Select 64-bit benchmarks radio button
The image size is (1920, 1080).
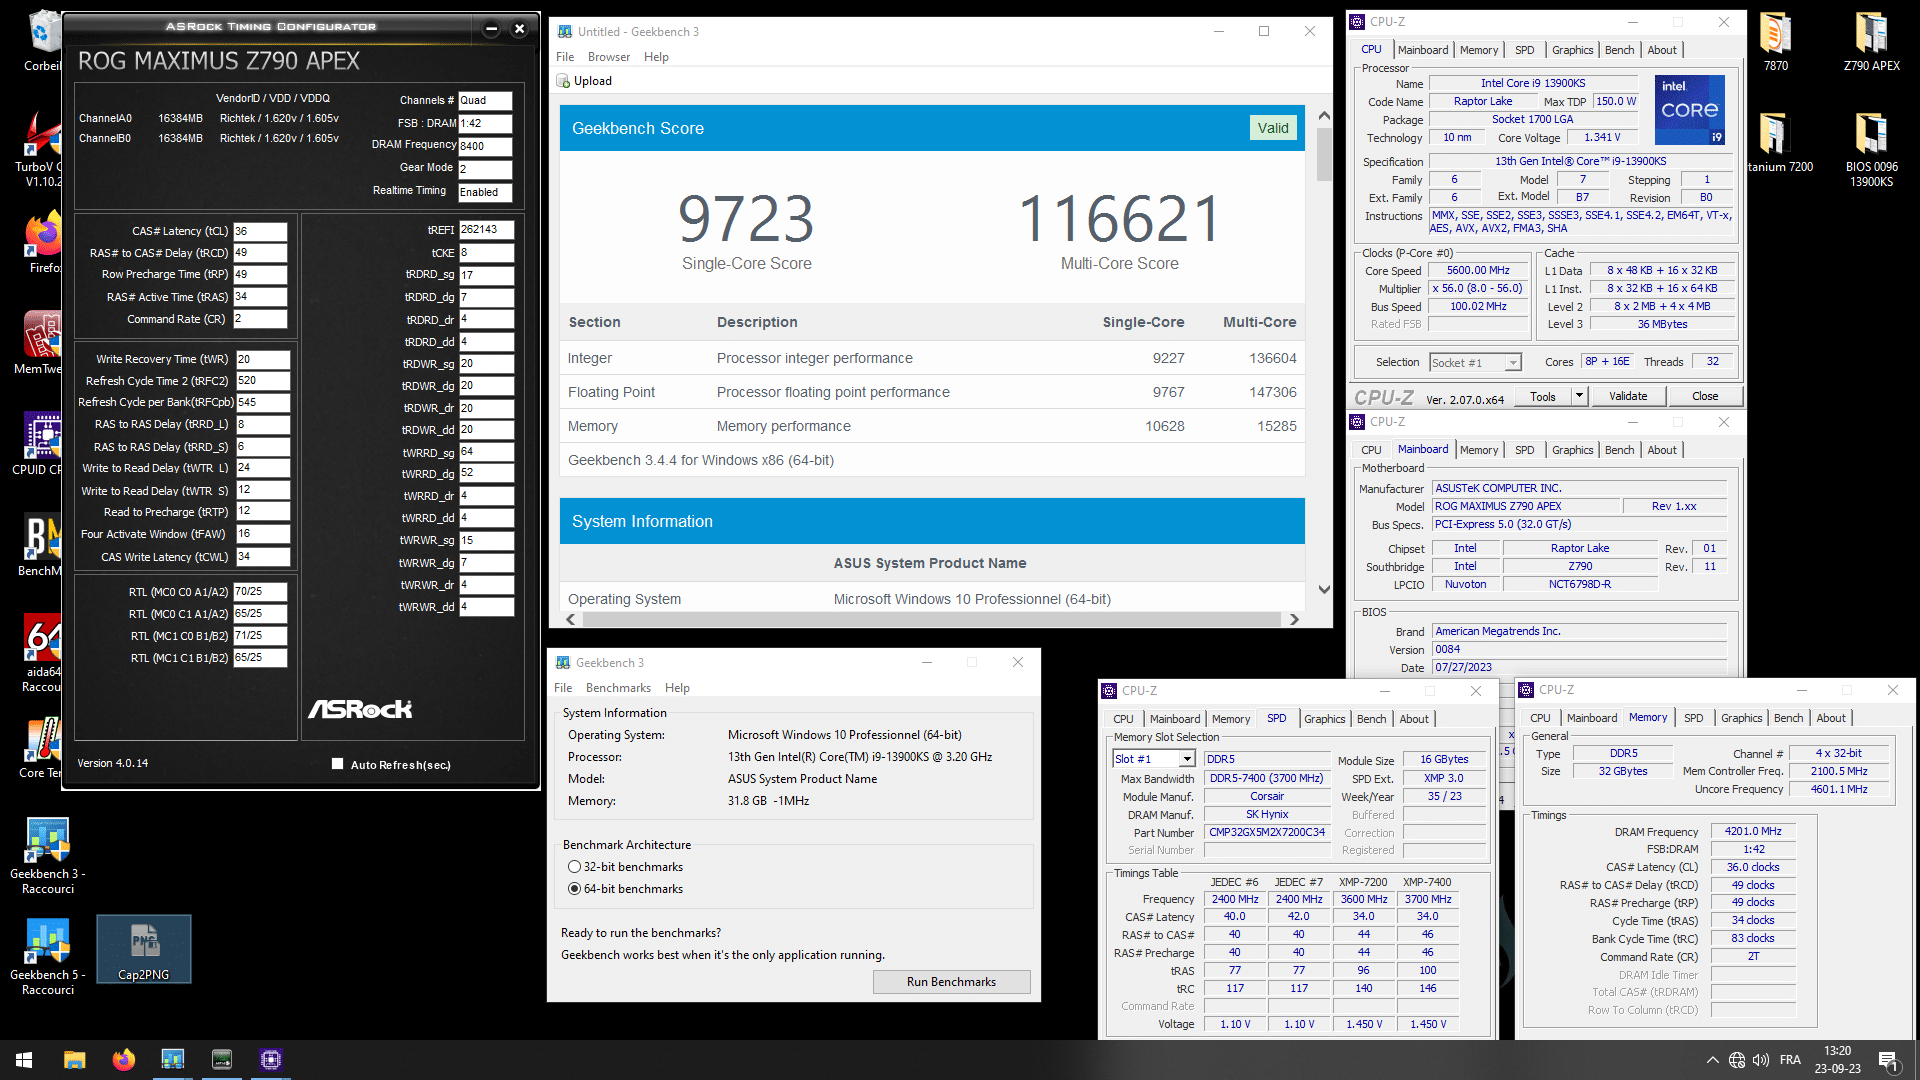pyautogui.click(x=575, y=889)
